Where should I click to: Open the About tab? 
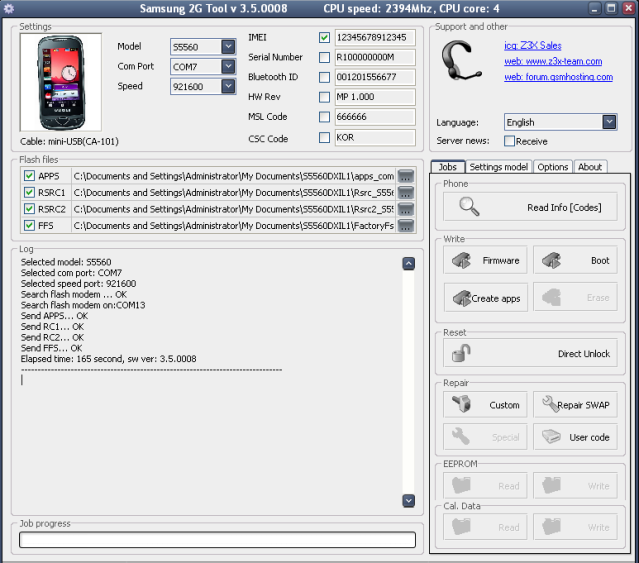[x=590, y=167]
